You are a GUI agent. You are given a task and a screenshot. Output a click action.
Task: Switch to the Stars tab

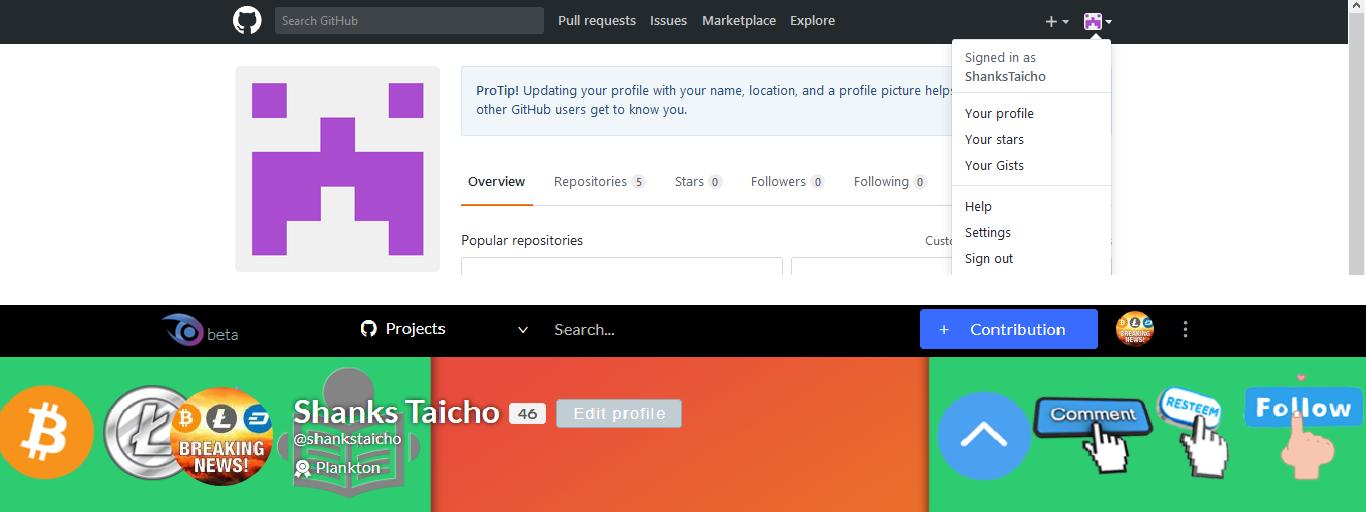(698, 182)
